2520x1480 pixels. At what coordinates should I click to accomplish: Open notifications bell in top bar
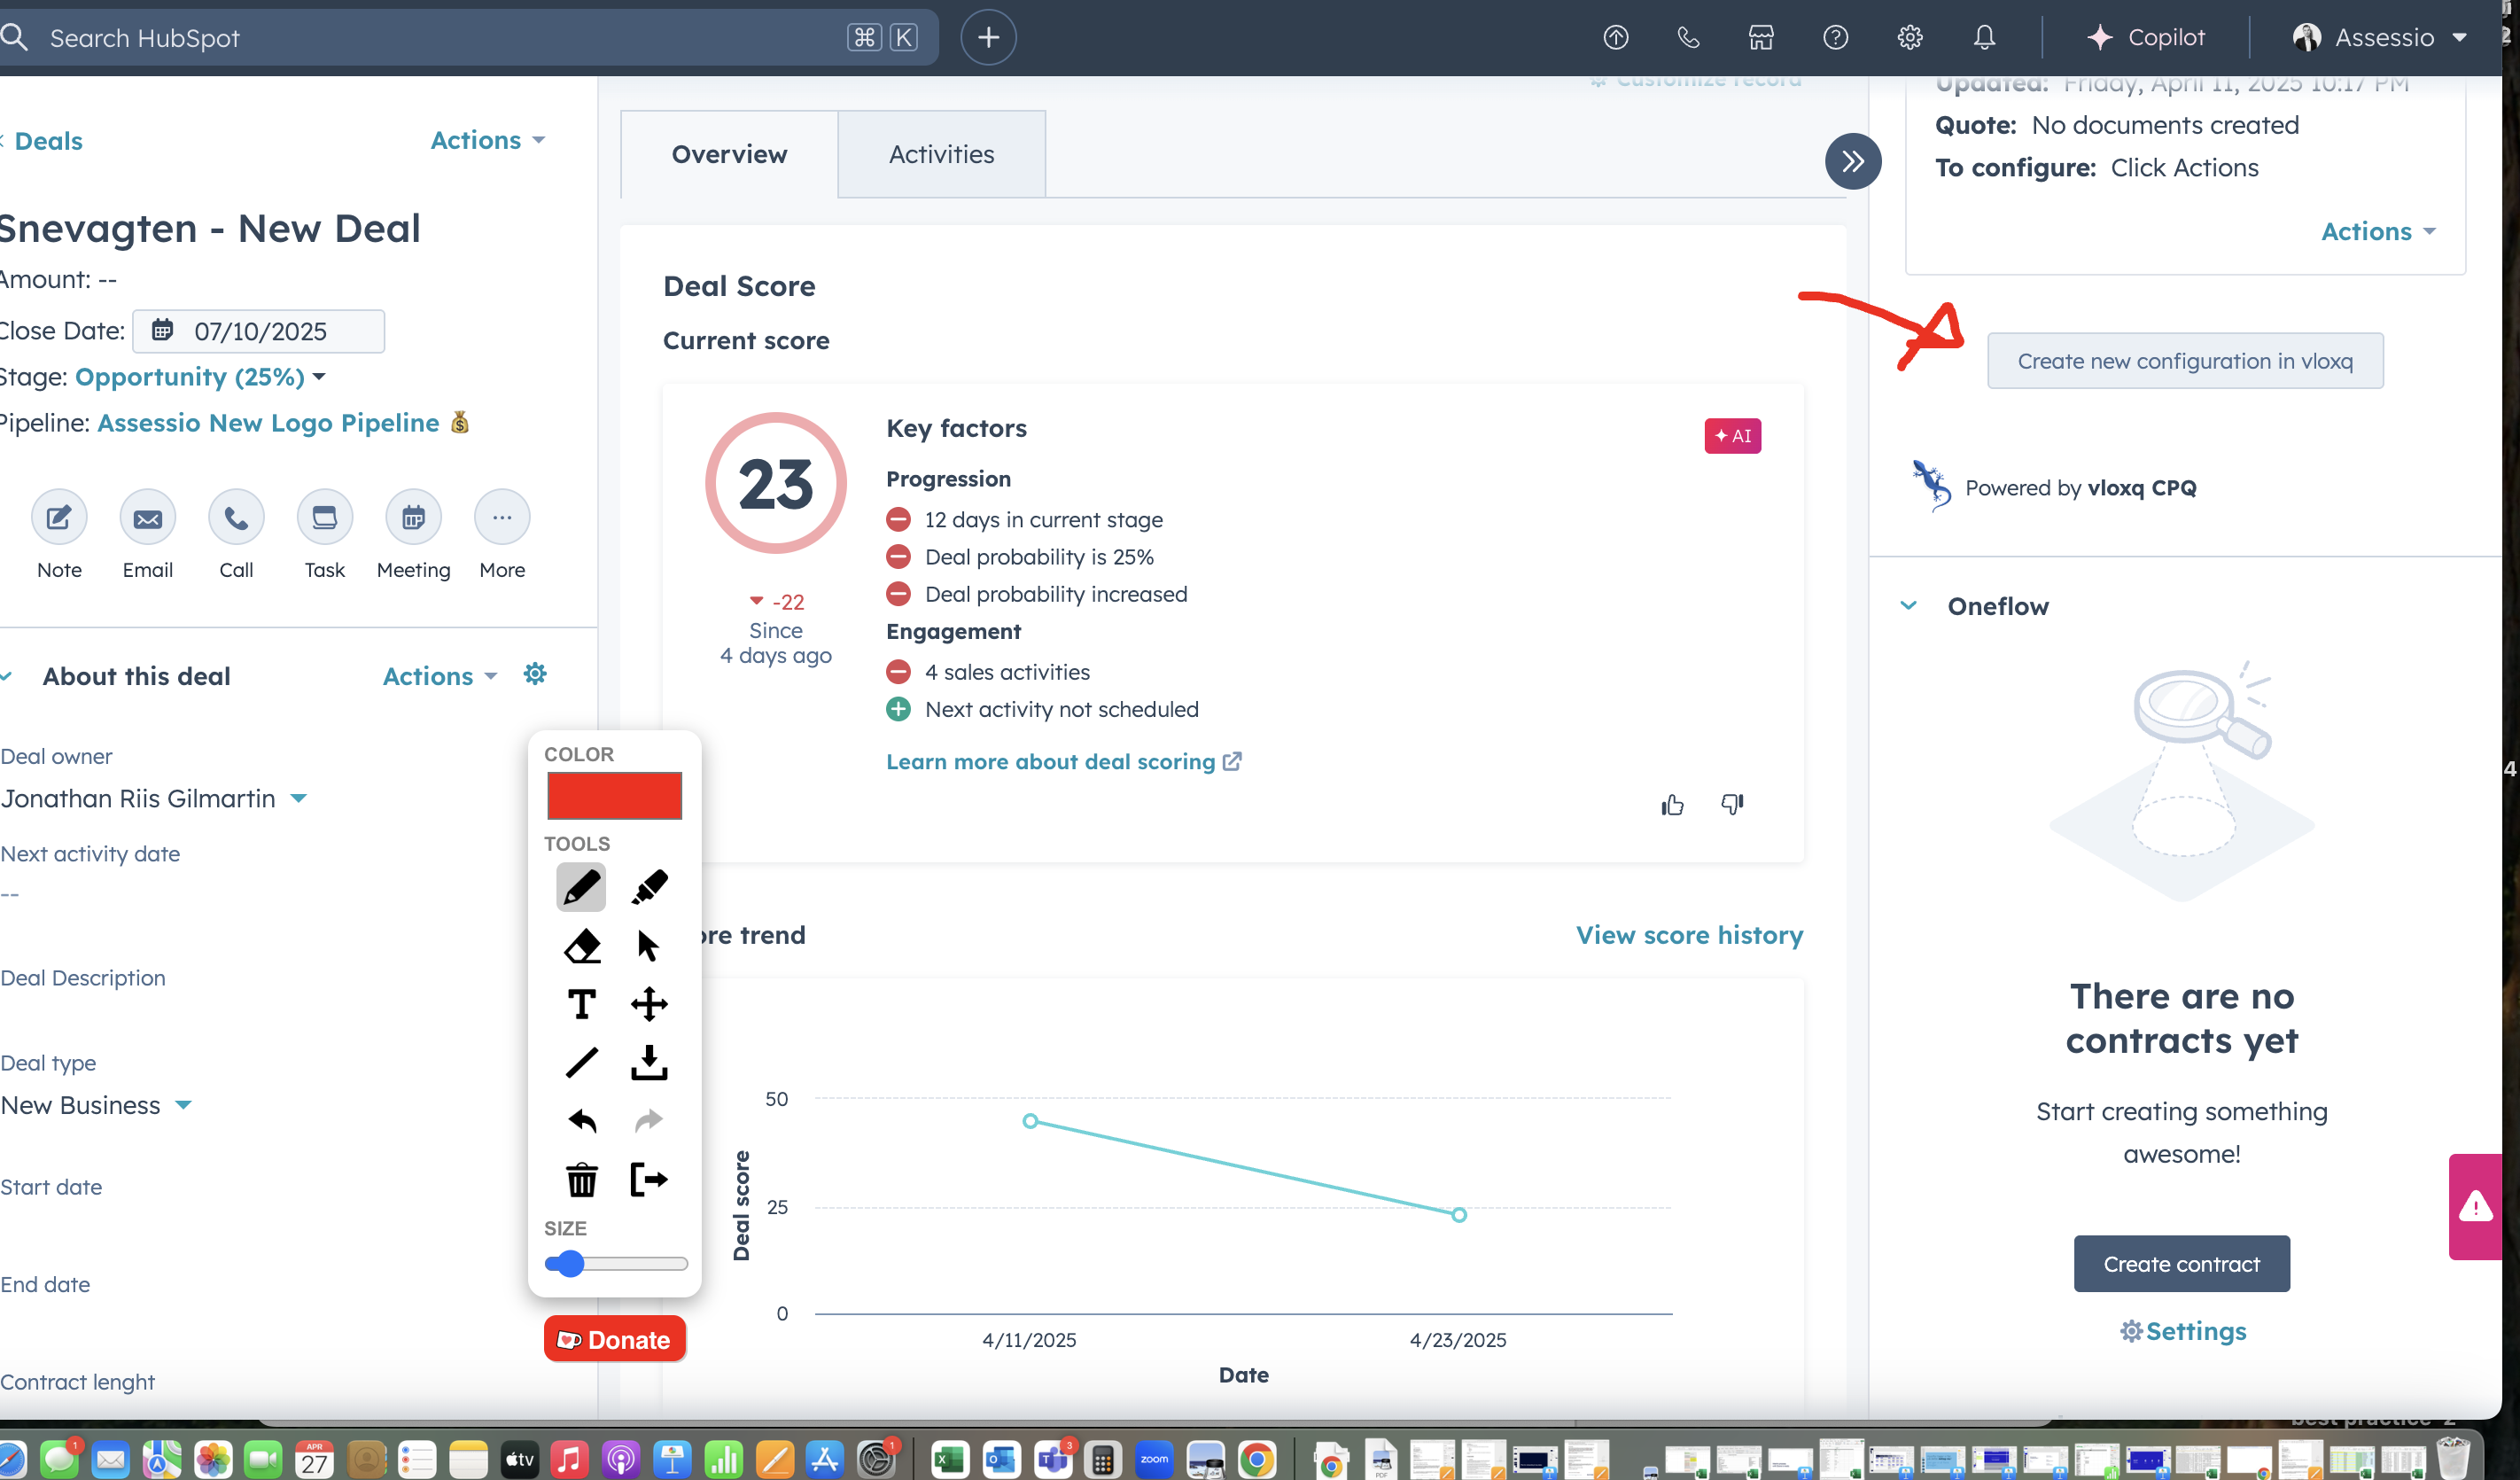[1984, 38]
